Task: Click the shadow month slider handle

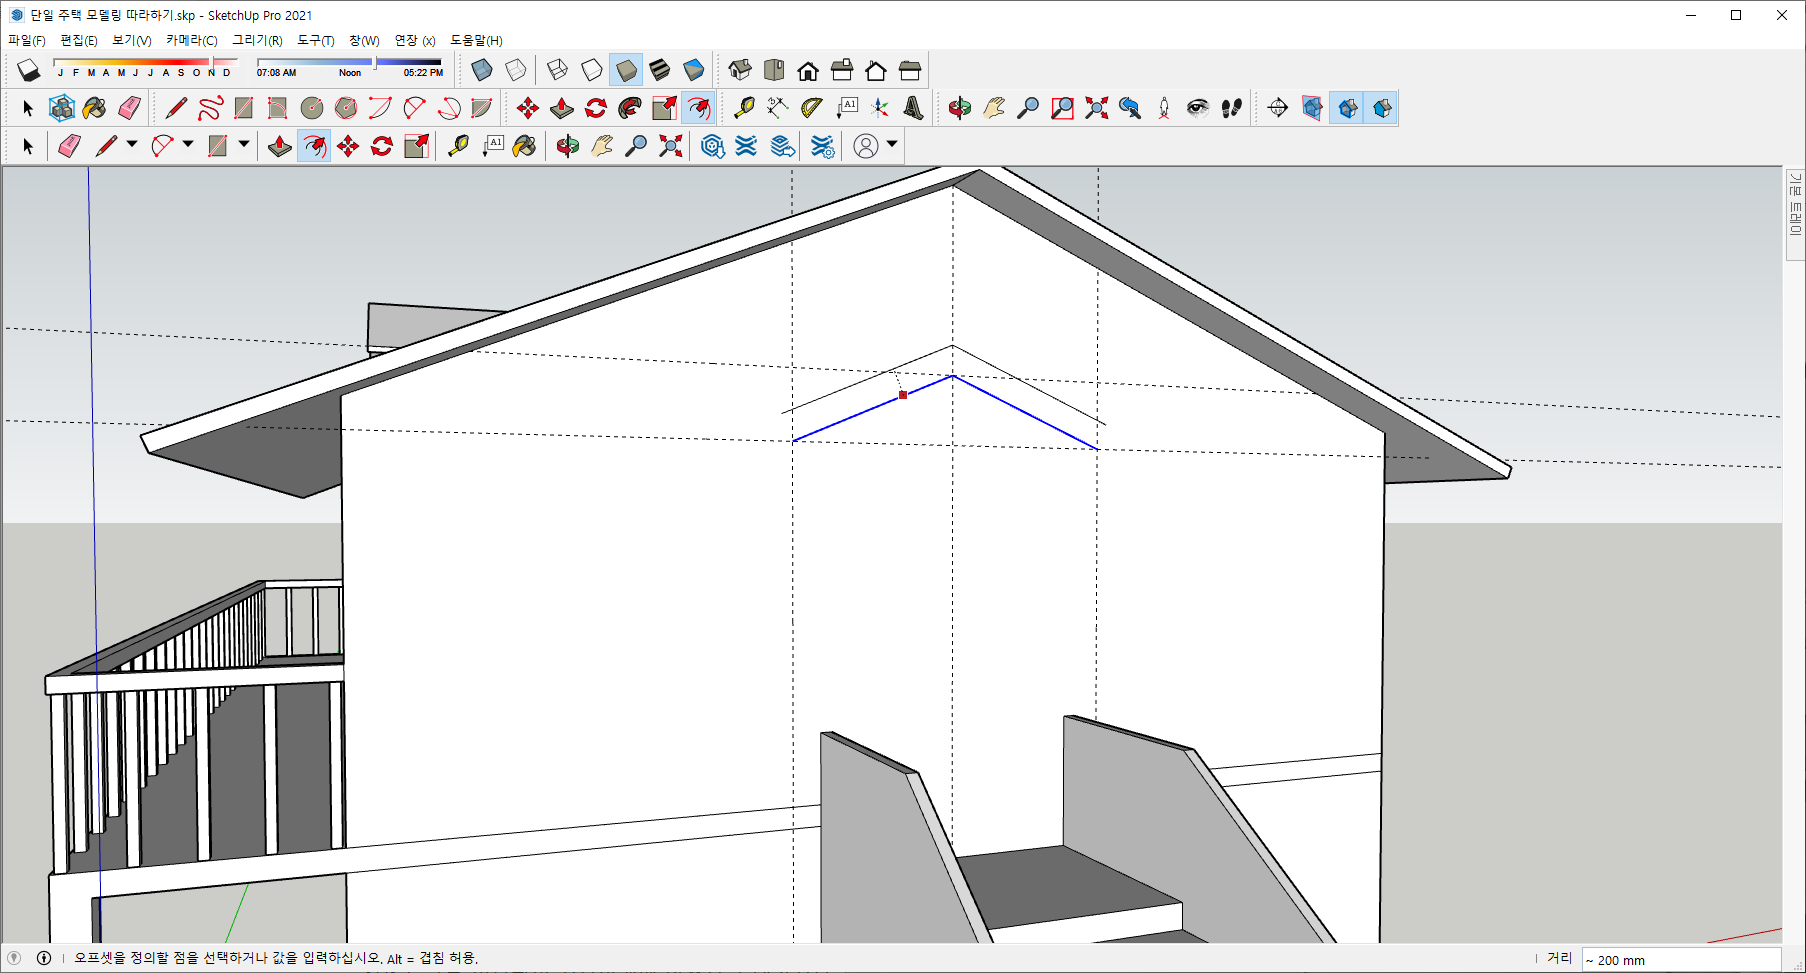Action: (212, 63)
